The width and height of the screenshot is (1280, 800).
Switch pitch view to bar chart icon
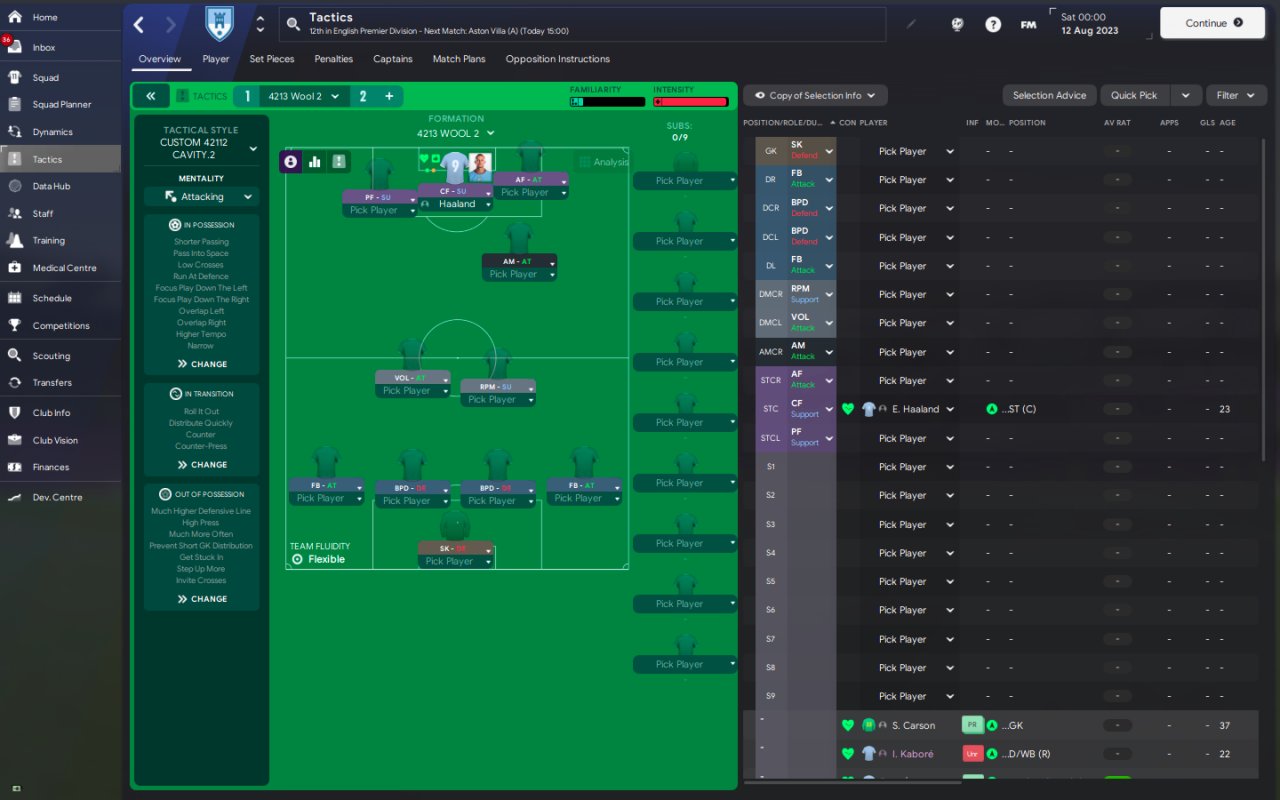coord(315,161)
